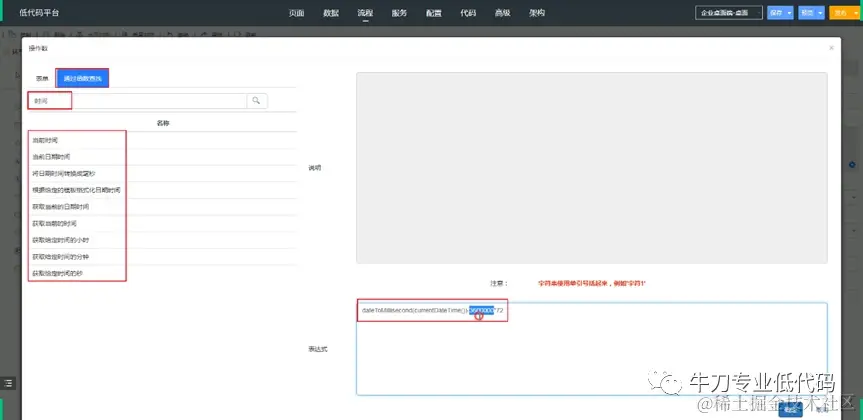This screenshot has height=420, width=863.
Task: Click the orange 发布 button
Action: click(x=840, y=13)
